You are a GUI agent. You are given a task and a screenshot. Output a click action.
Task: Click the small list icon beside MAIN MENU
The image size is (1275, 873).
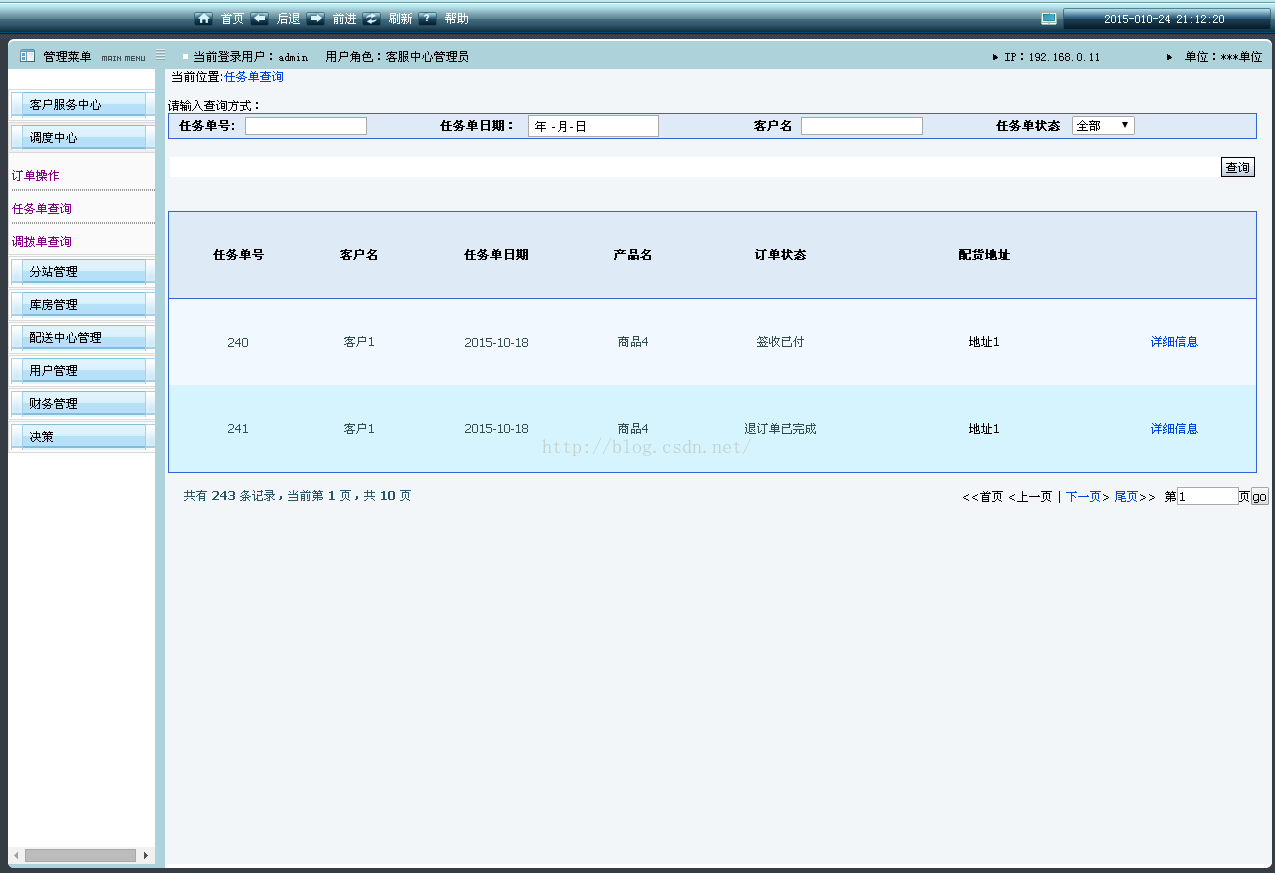tap(160, 55)
